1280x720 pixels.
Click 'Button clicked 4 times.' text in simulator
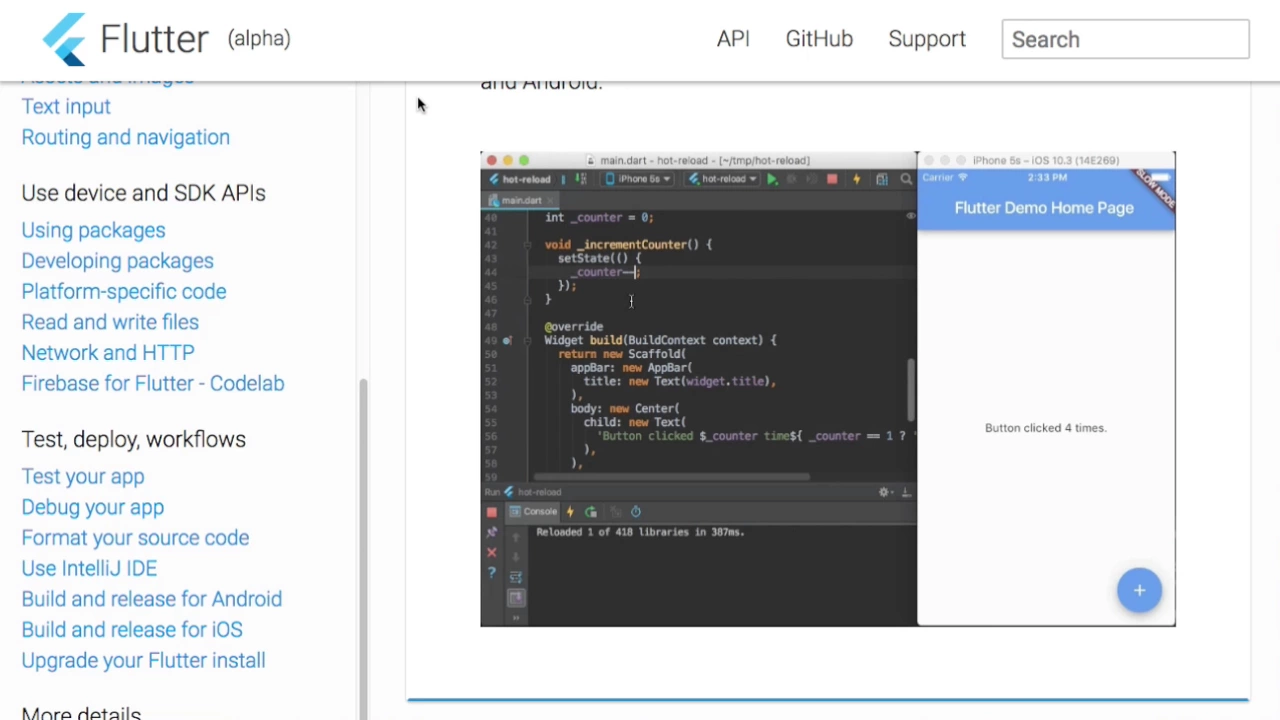[1045, 428]
